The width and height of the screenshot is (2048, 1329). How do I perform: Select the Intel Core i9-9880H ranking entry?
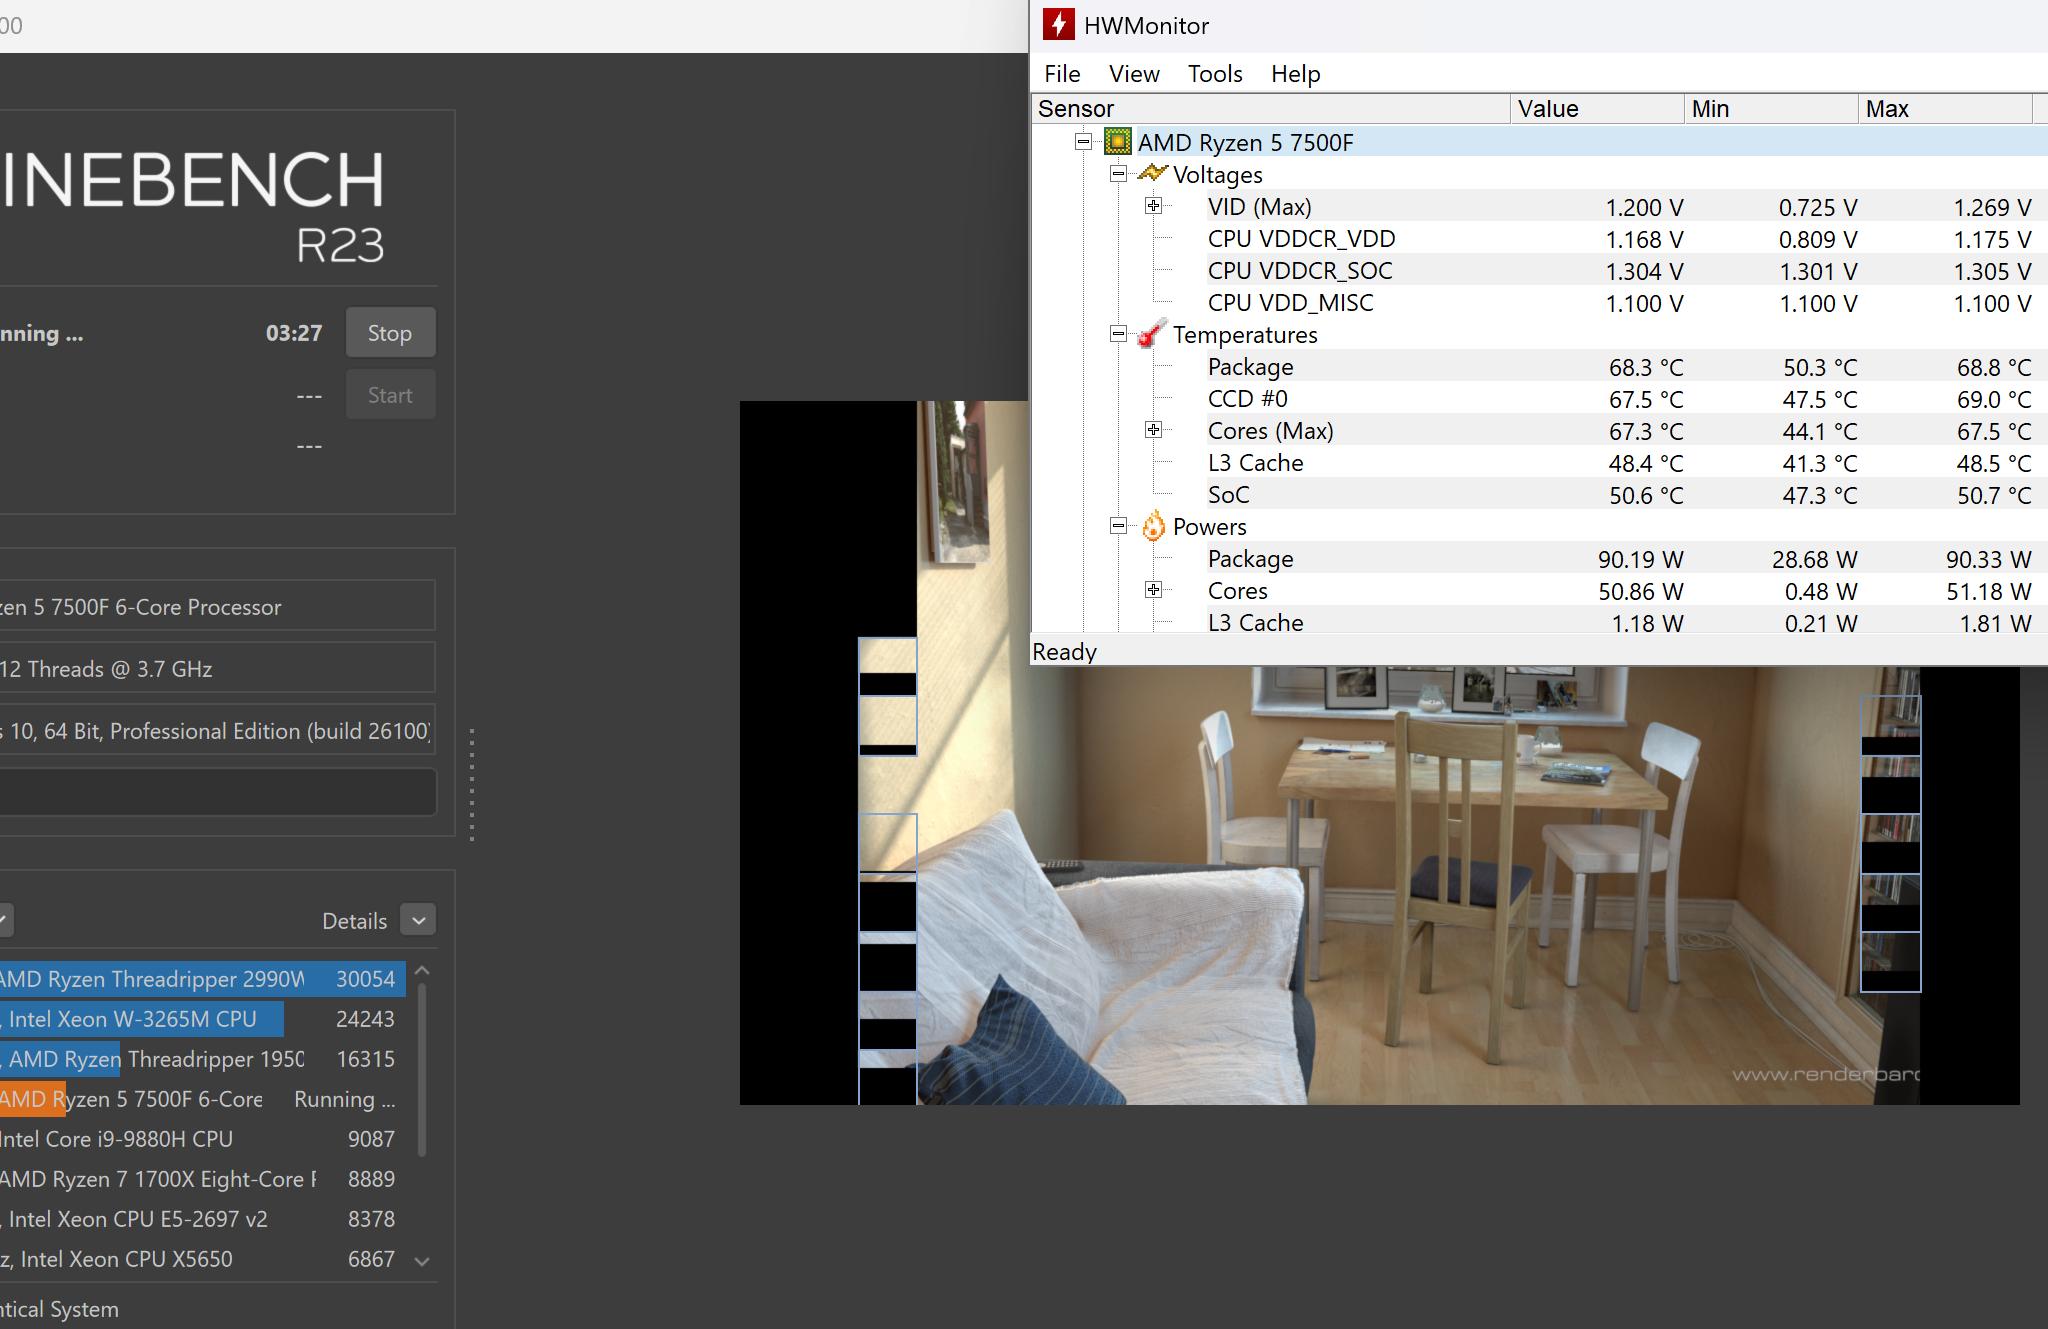pos(203,1139)
